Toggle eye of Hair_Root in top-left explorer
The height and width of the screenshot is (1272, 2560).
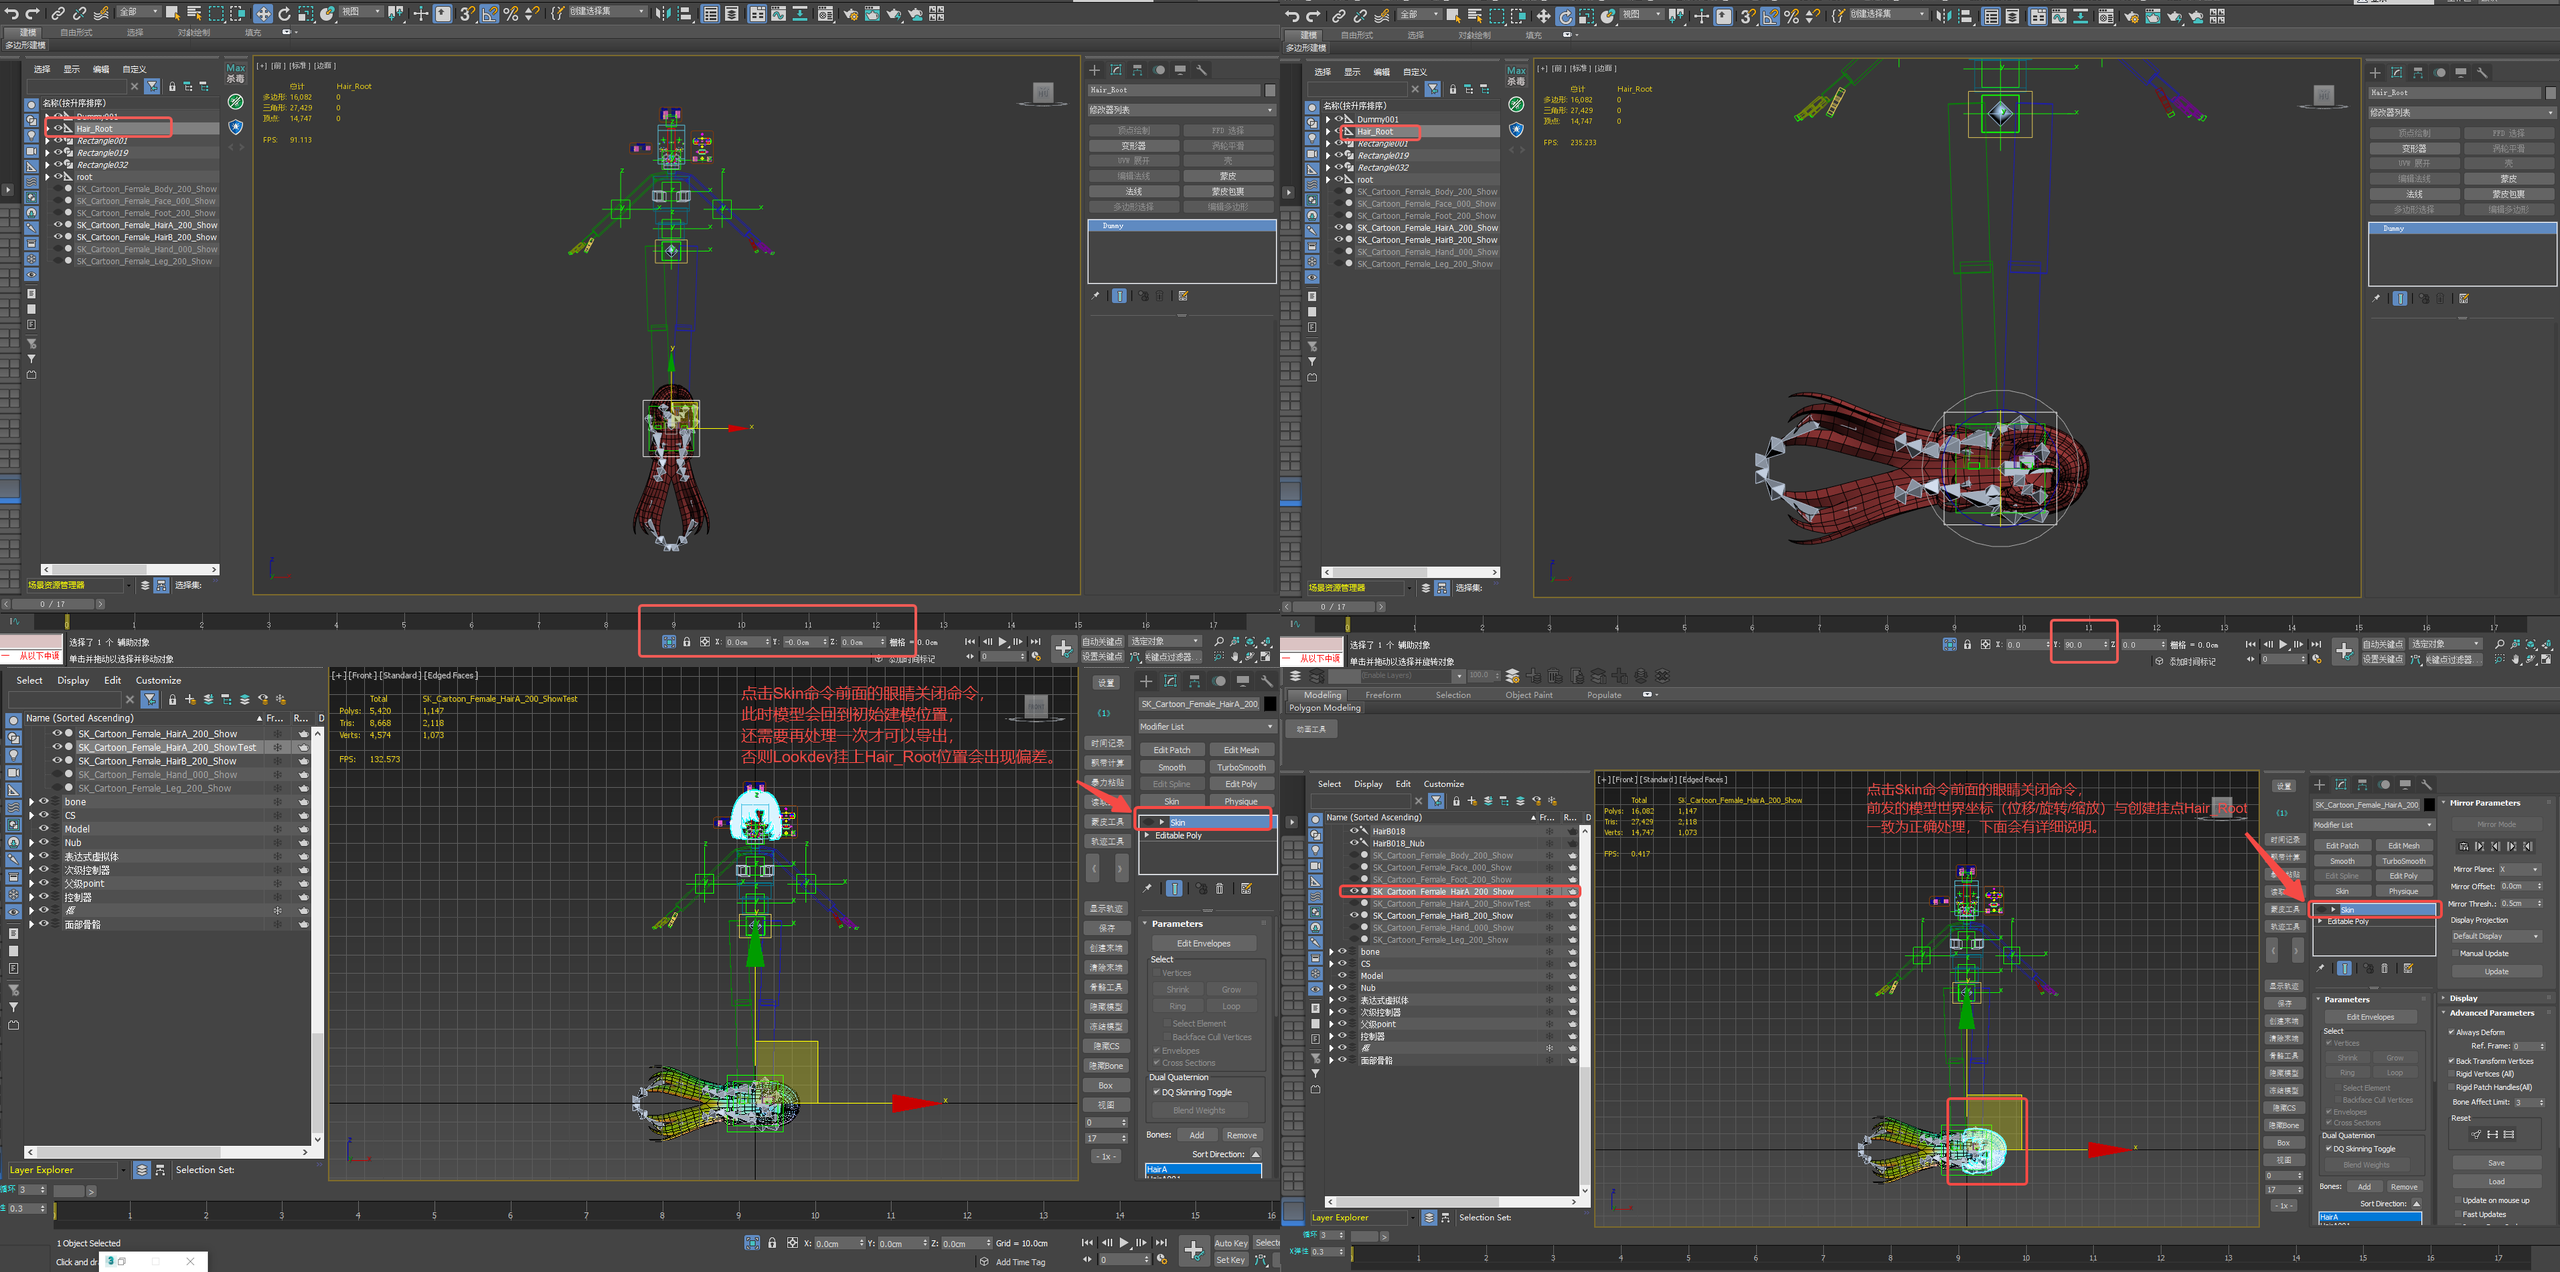(57, 128)
